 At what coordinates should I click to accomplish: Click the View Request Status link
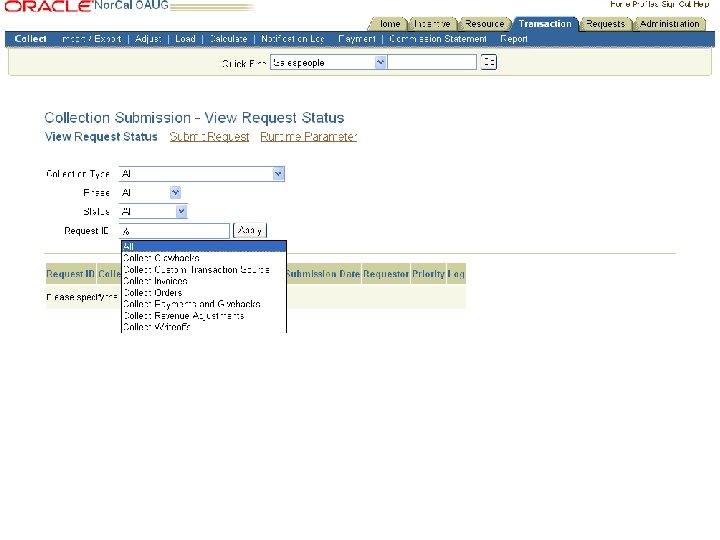101,137
